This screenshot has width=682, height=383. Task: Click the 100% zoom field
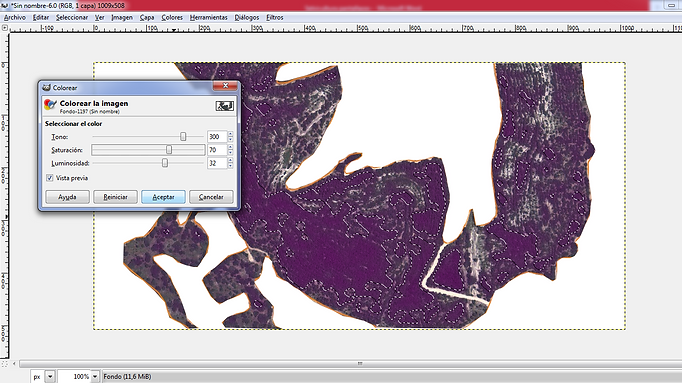click(74, 376)
